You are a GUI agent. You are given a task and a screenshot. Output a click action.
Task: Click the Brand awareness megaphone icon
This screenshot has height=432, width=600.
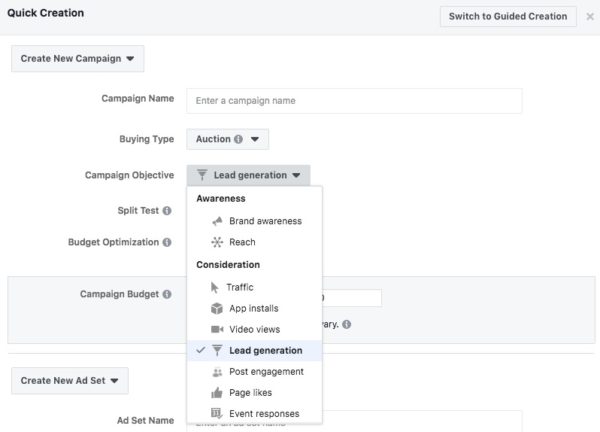pyautogui.click(x=217, y=221)
